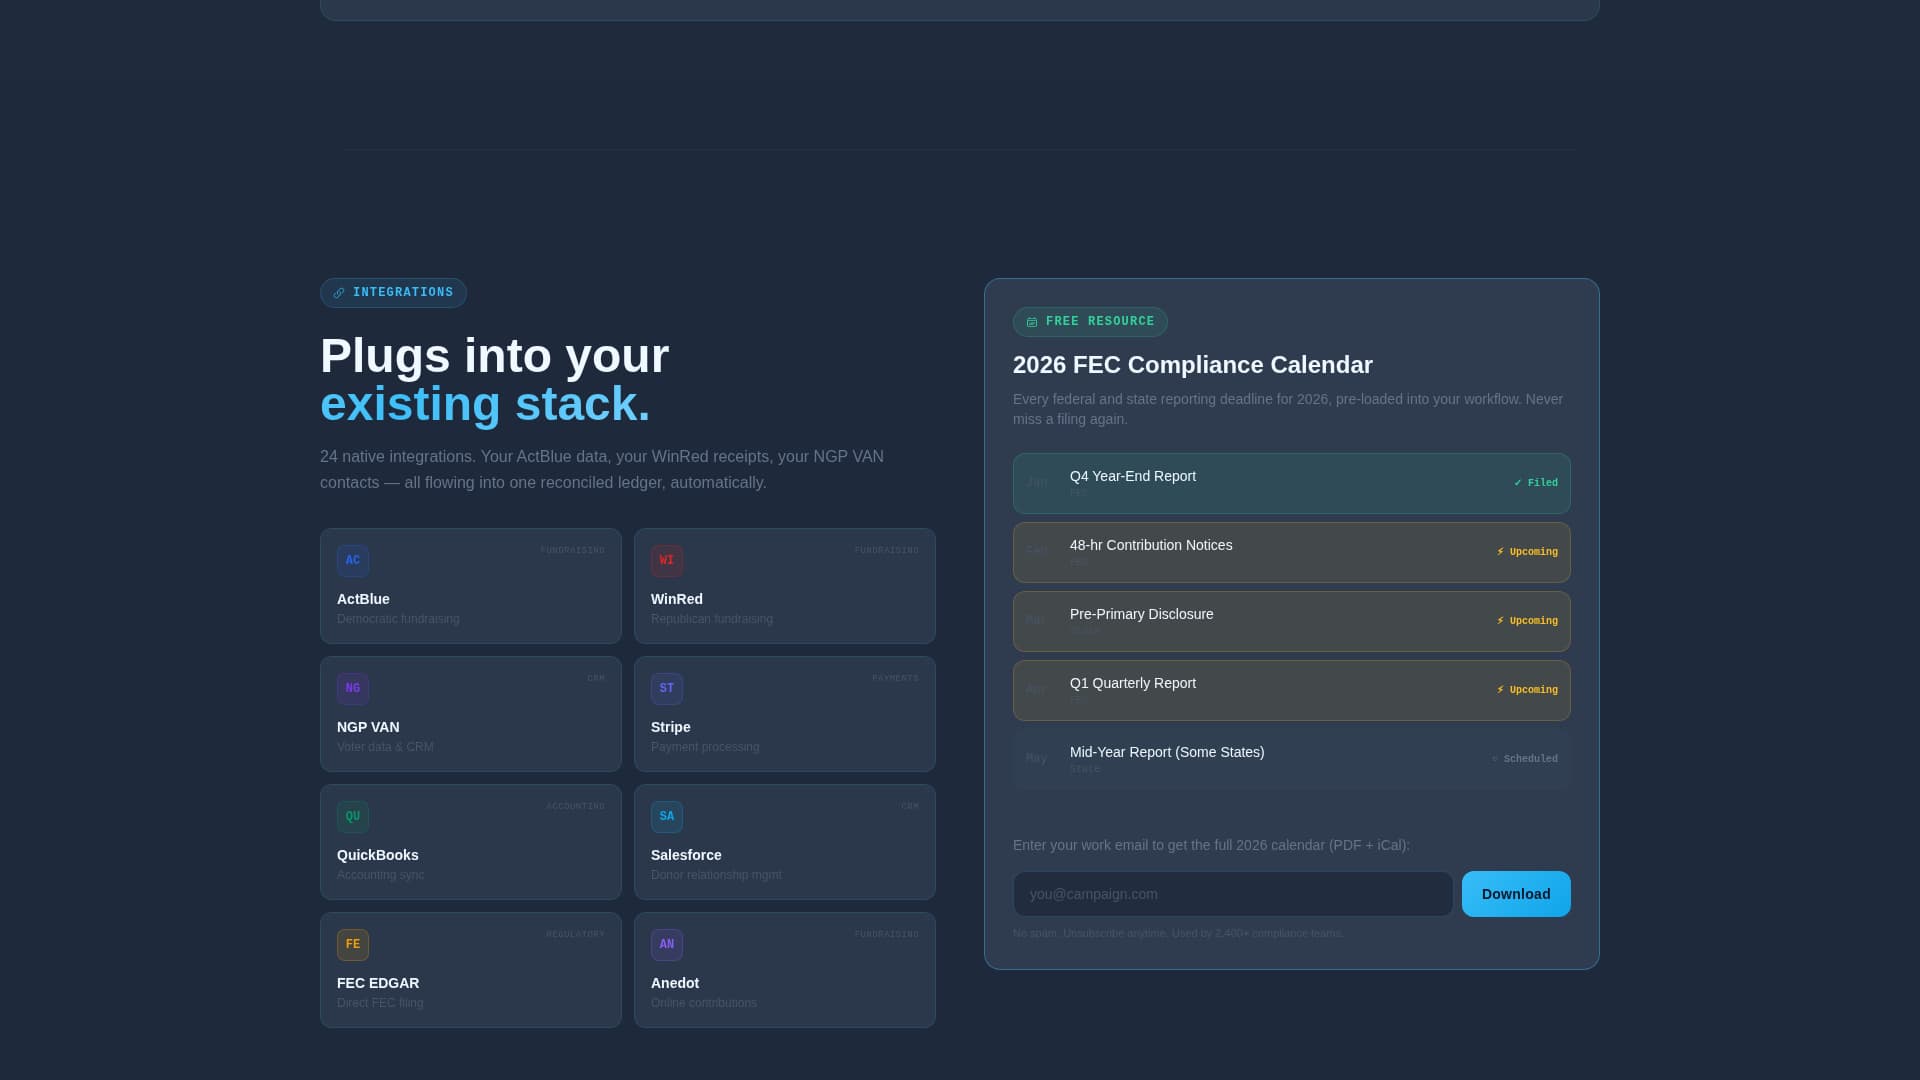Click 'Online contributions' description text

coord(704,1003)
